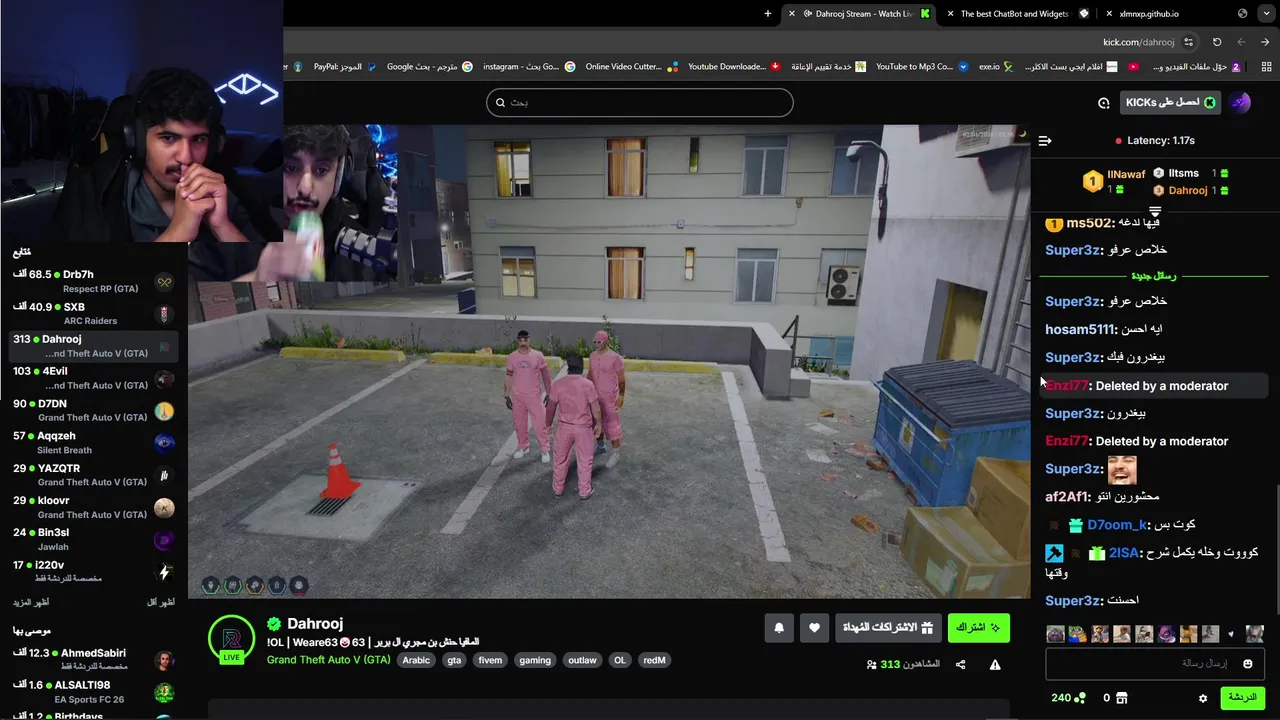
Task: Open kloovr channel in sidebar
Action: (x=93, y=507)
